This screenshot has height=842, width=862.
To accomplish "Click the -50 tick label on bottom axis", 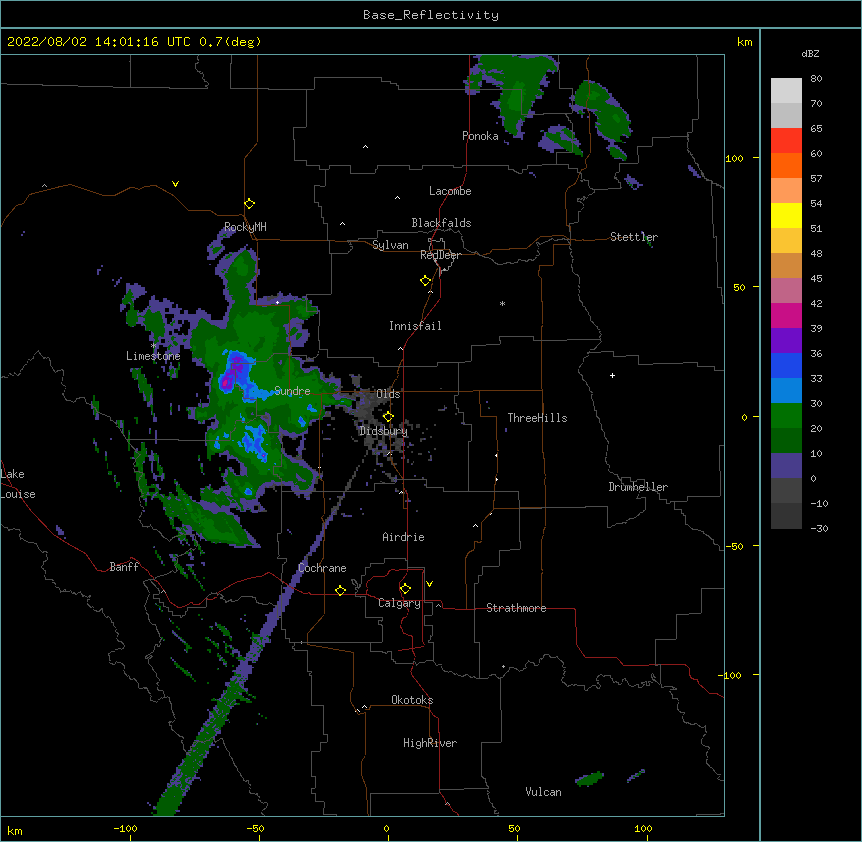I will click(x=255, y=828).
